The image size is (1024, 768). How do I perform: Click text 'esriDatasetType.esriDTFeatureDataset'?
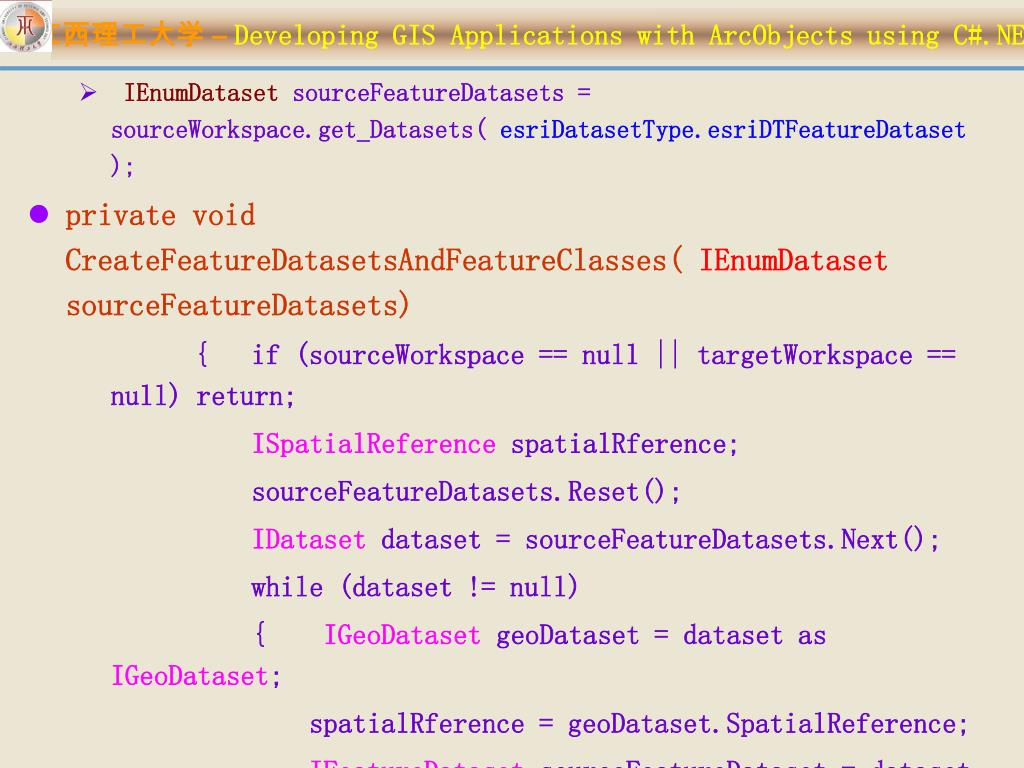point(733,130)
